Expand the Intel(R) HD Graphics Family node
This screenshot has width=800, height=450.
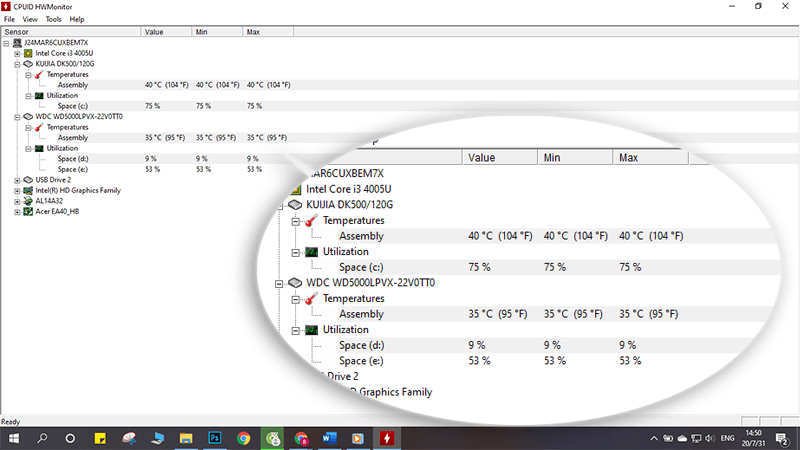[17, 191]
